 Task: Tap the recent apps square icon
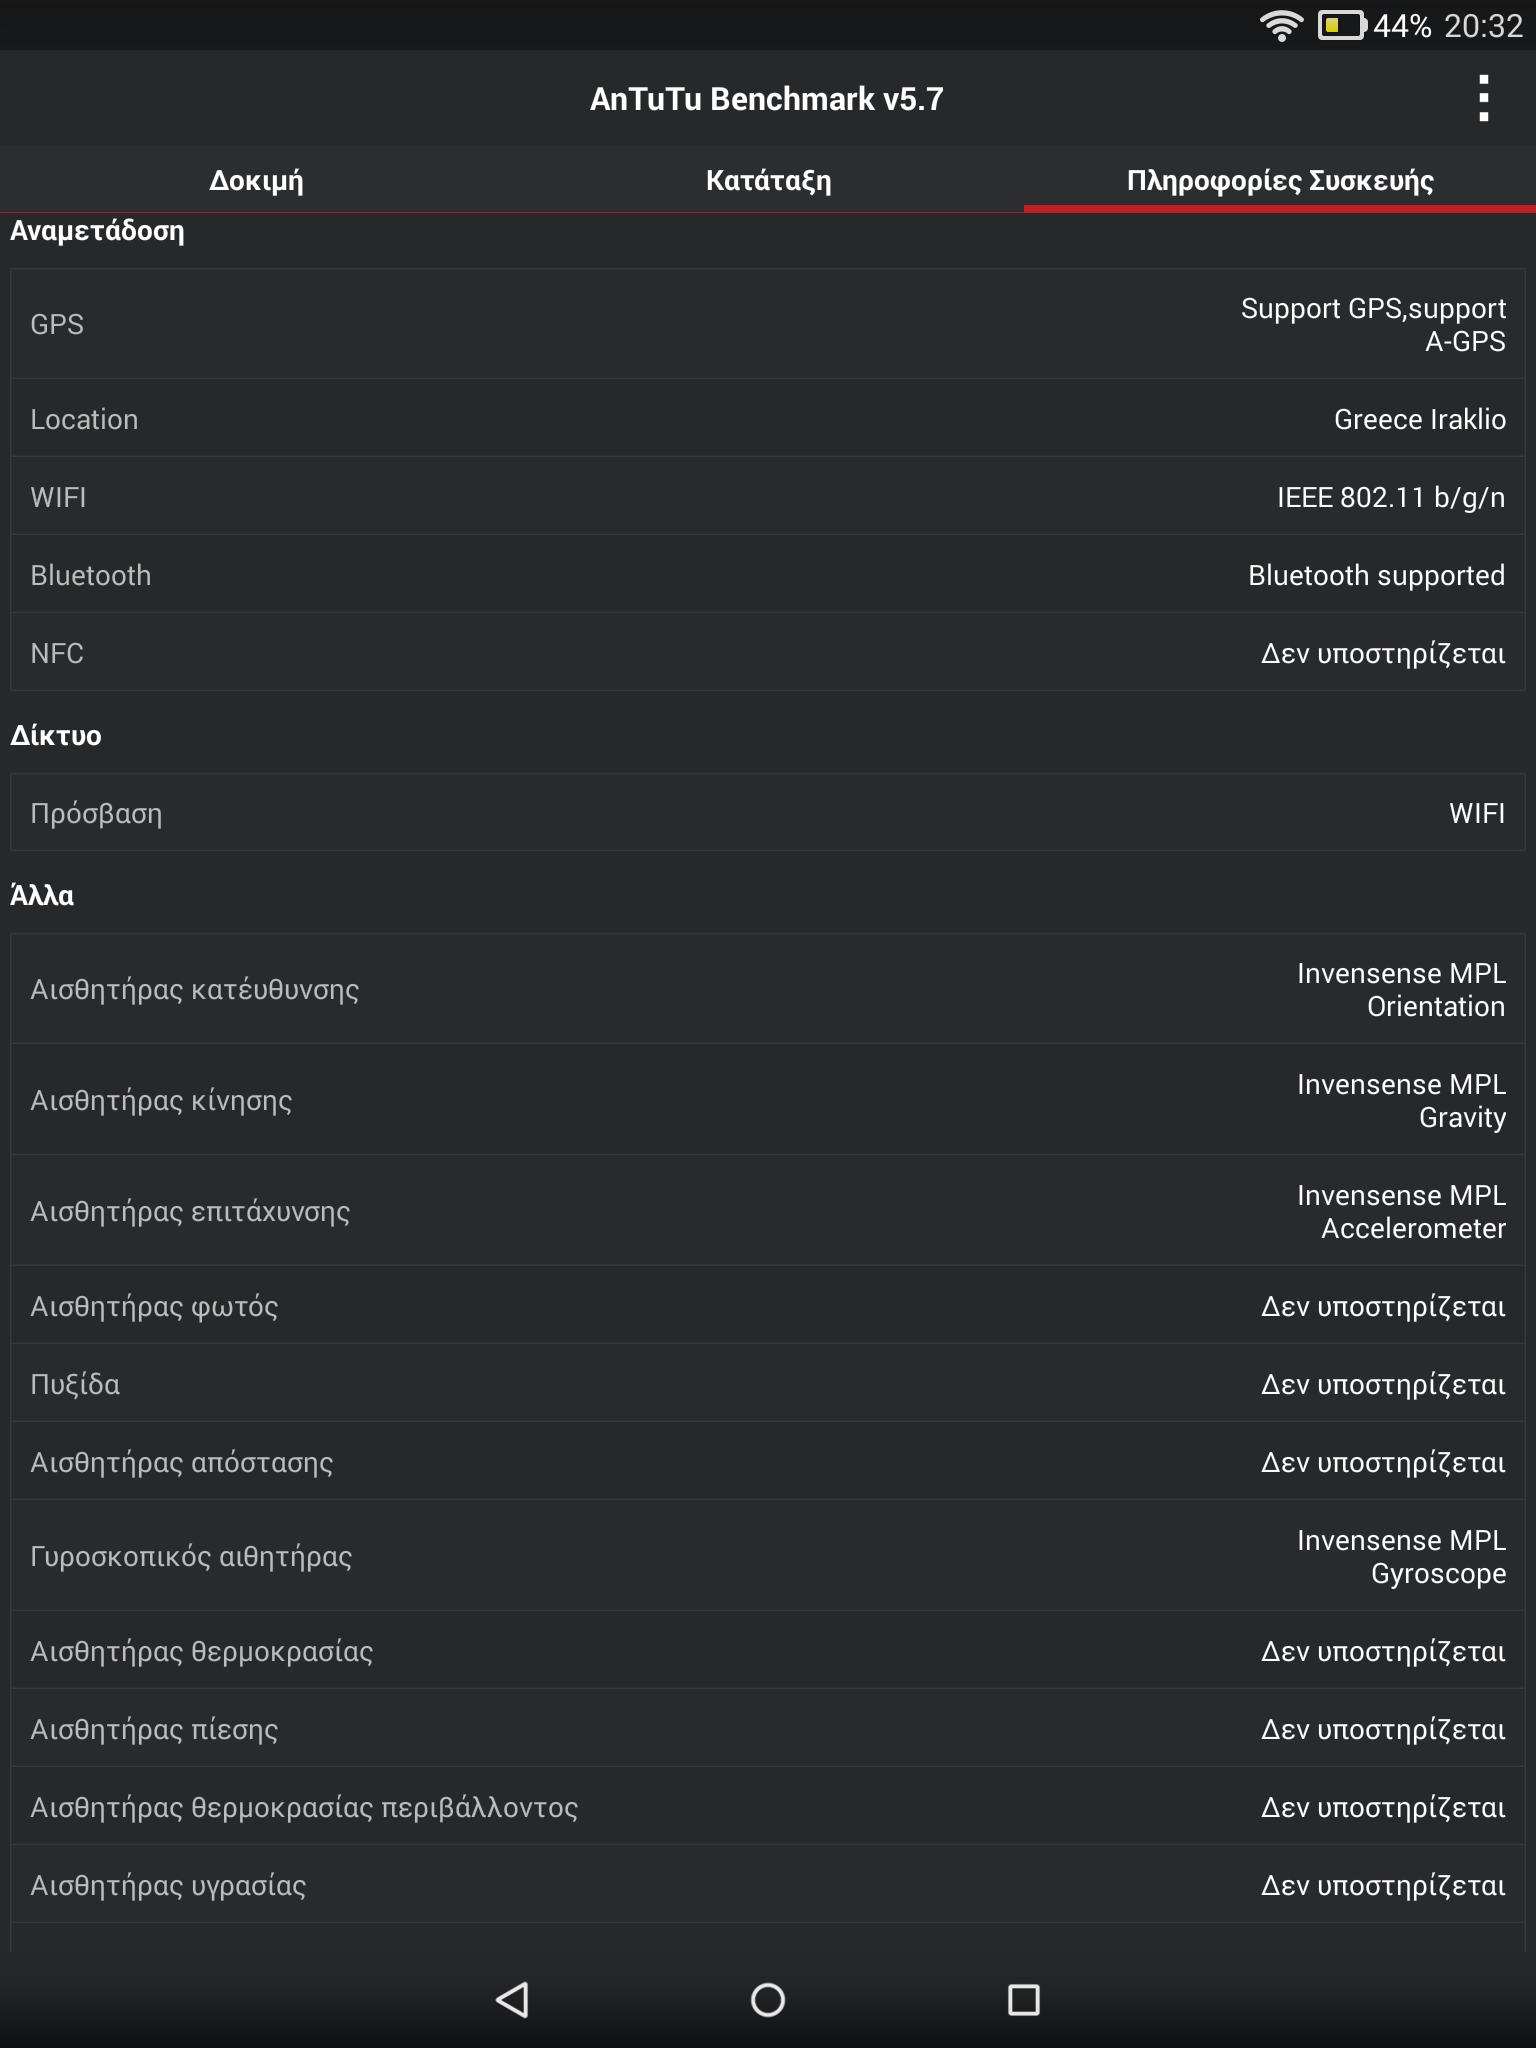(x=1024, y=2000)
